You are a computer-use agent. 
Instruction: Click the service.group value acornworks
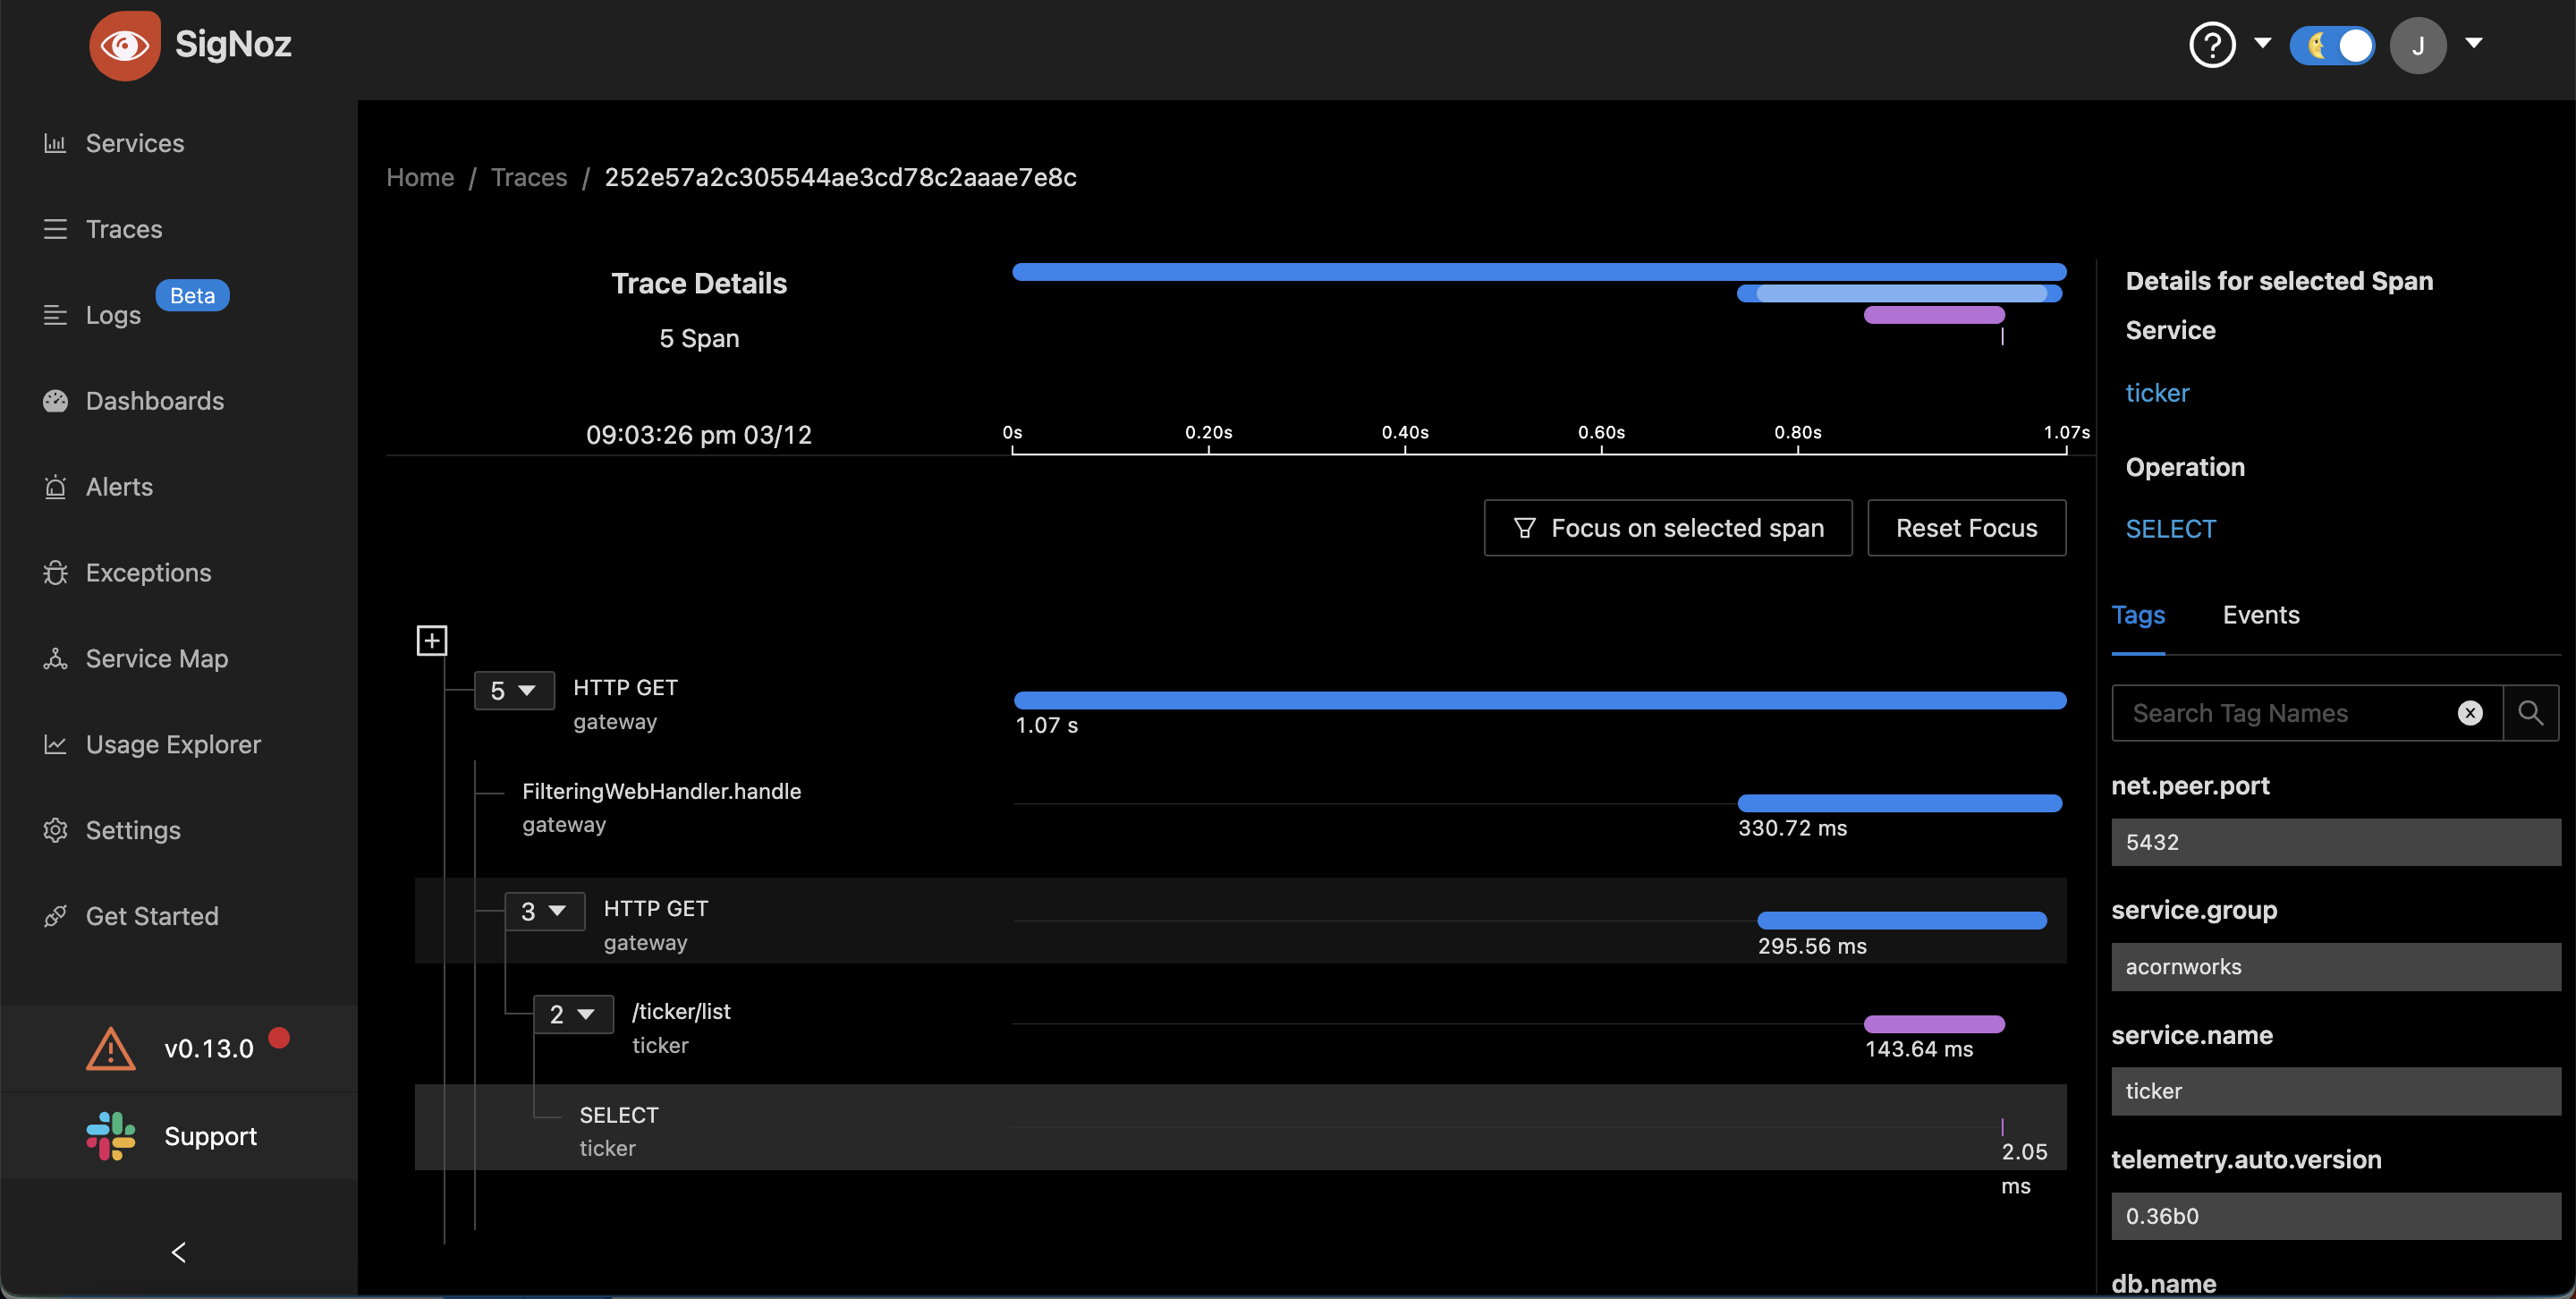click(x=2336, y=967)
